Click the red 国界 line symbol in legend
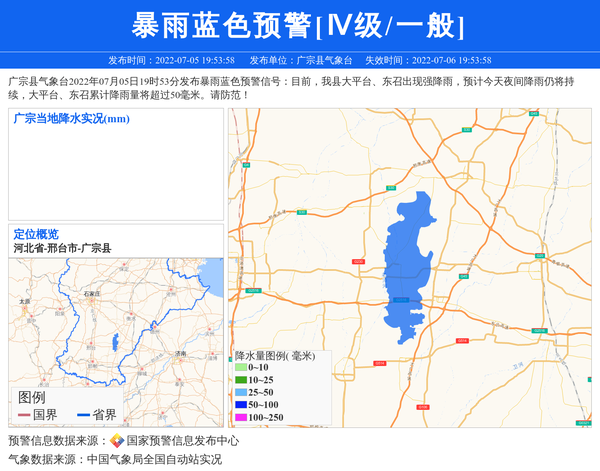Image resolution: width=600 pixels, height=471 pixels. (x=24, y=415)
